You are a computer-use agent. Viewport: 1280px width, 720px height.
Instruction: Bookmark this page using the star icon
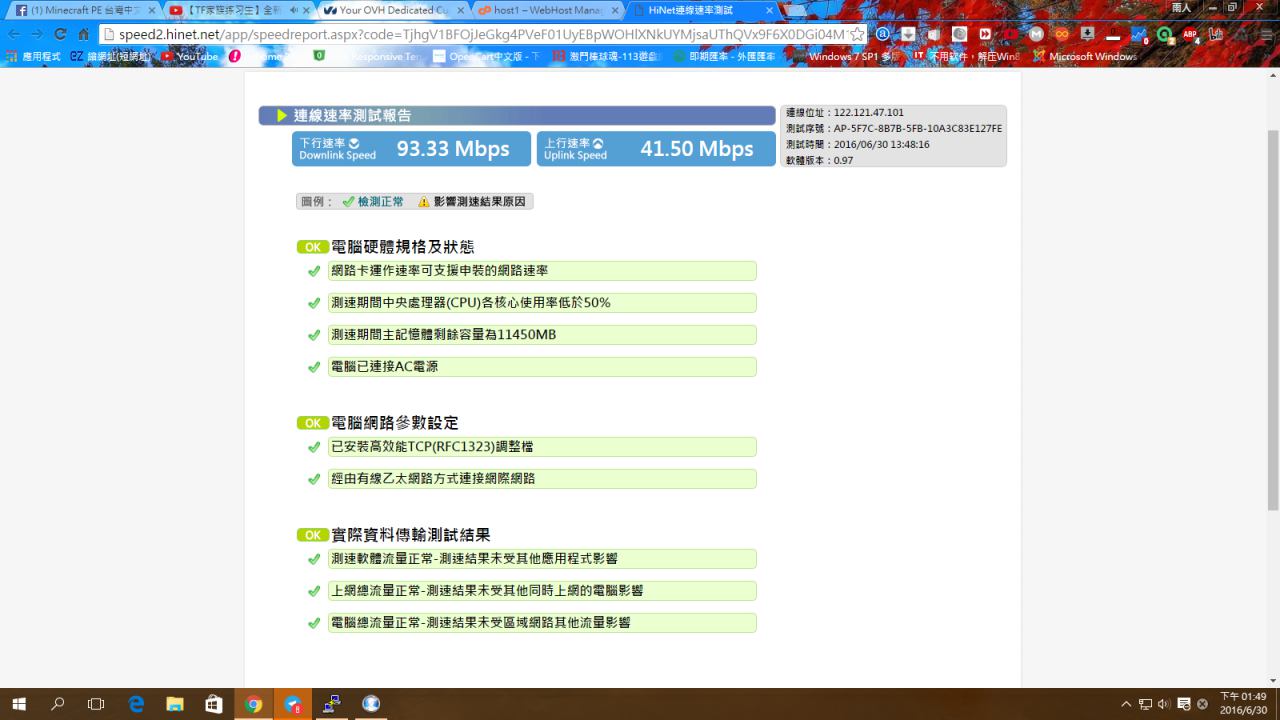click(x=857, y=34)
